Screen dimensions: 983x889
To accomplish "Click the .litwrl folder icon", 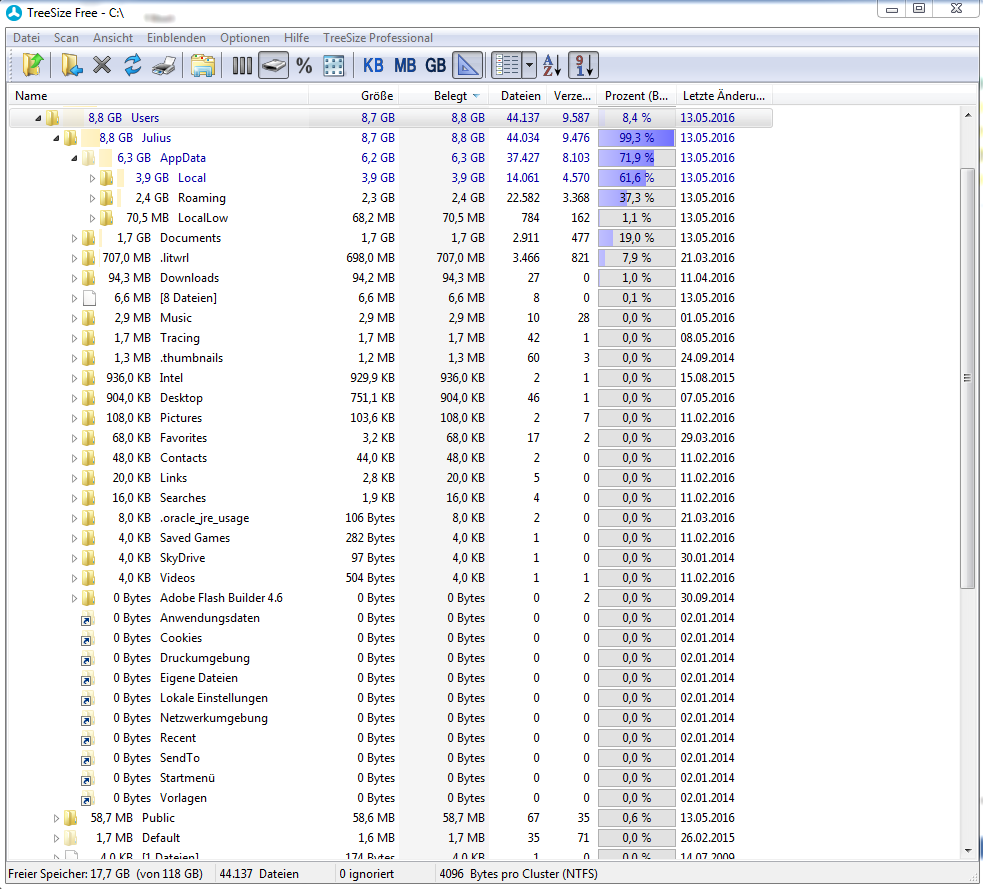I will tap(88, 258).
